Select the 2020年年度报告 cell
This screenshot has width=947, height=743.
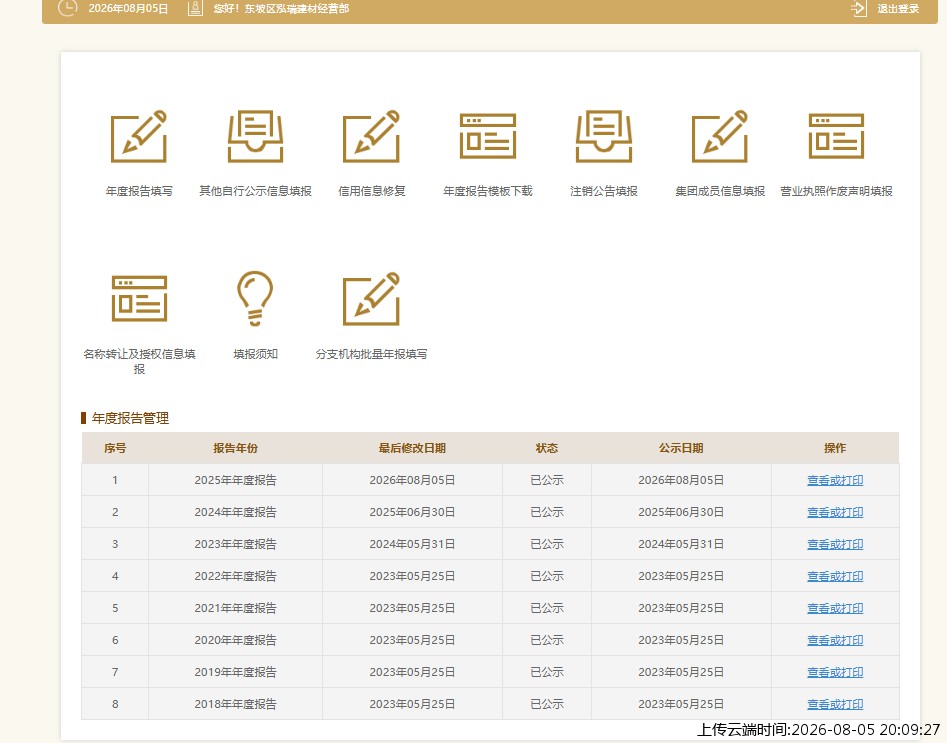(x=235, y=640)
